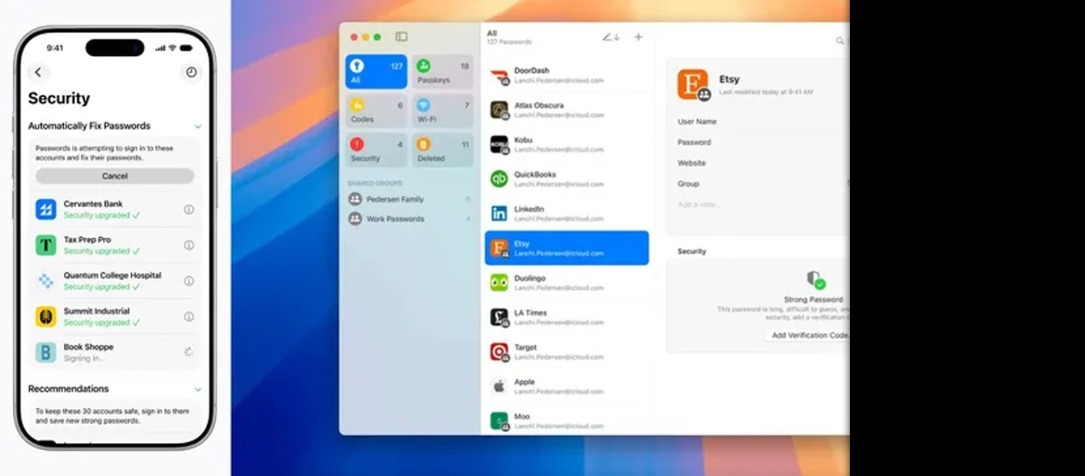Toggle the sidebar in Passwords window
The width and height of the screenshot is (1085, 476).
tap(401, 37)
